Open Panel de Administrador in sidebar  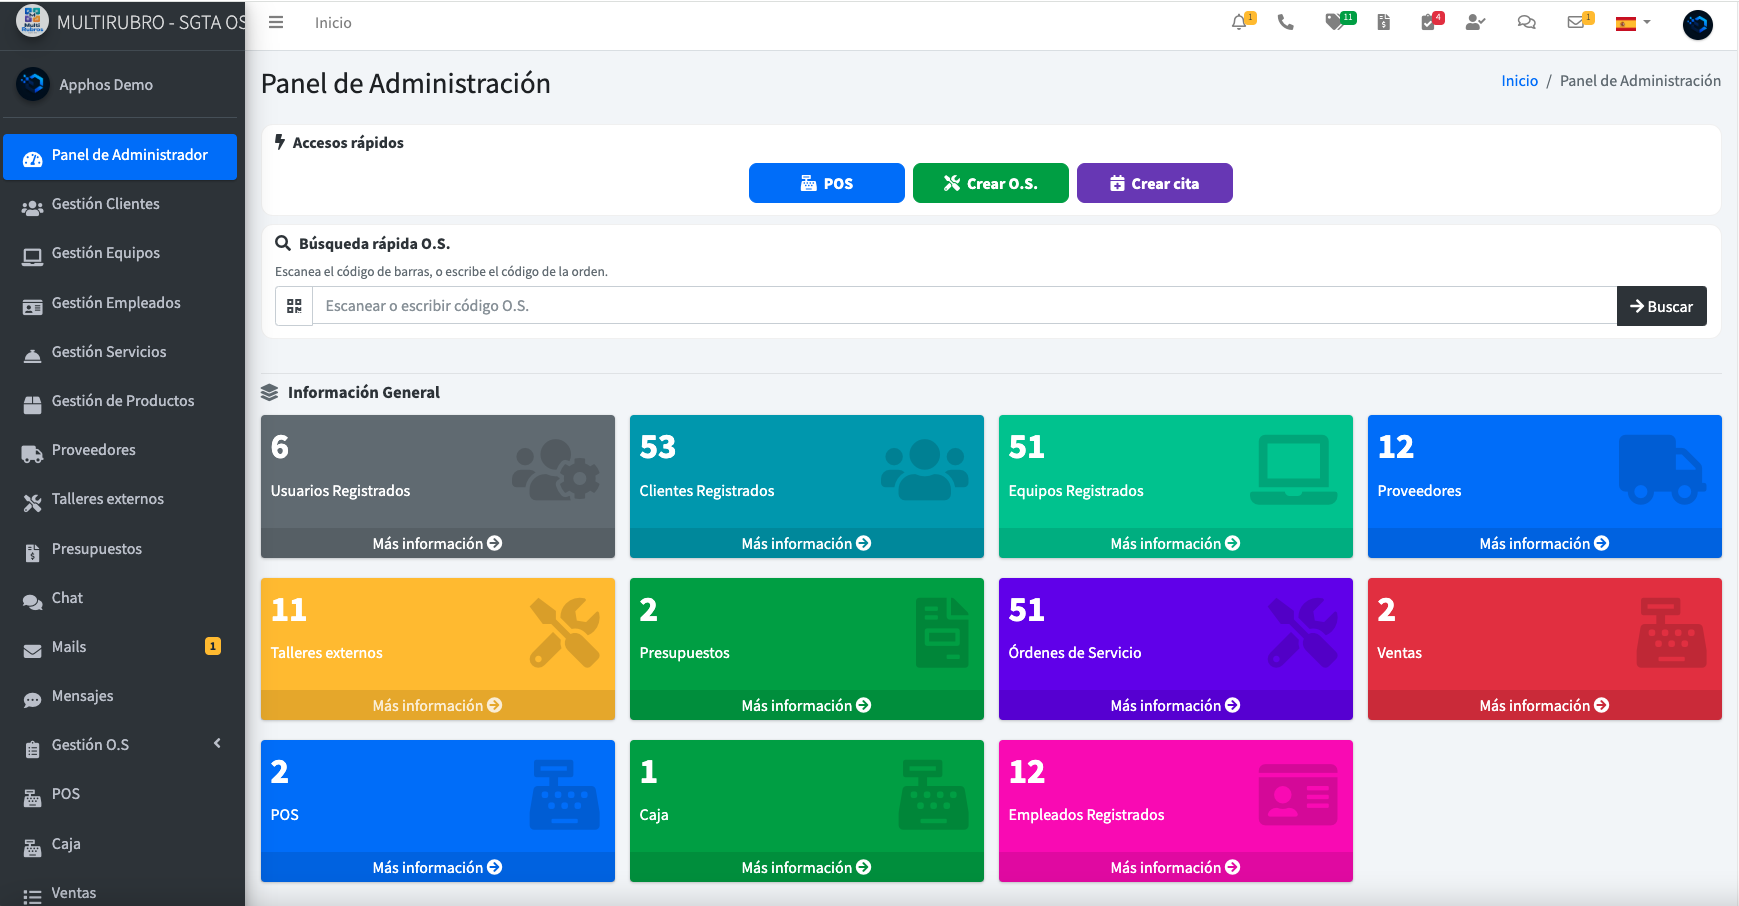(120, 156)
